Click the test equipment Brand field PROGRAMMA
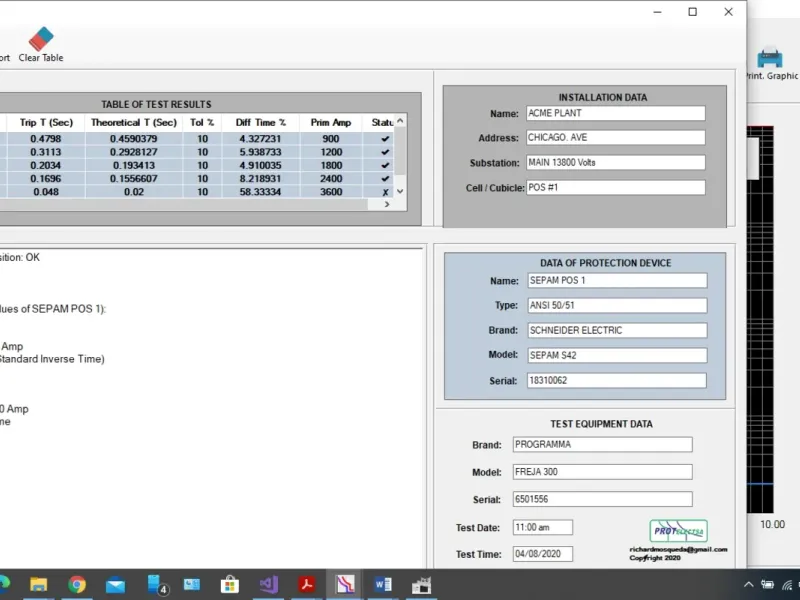Viewport: 800px width, 600px height. point(603,444)
